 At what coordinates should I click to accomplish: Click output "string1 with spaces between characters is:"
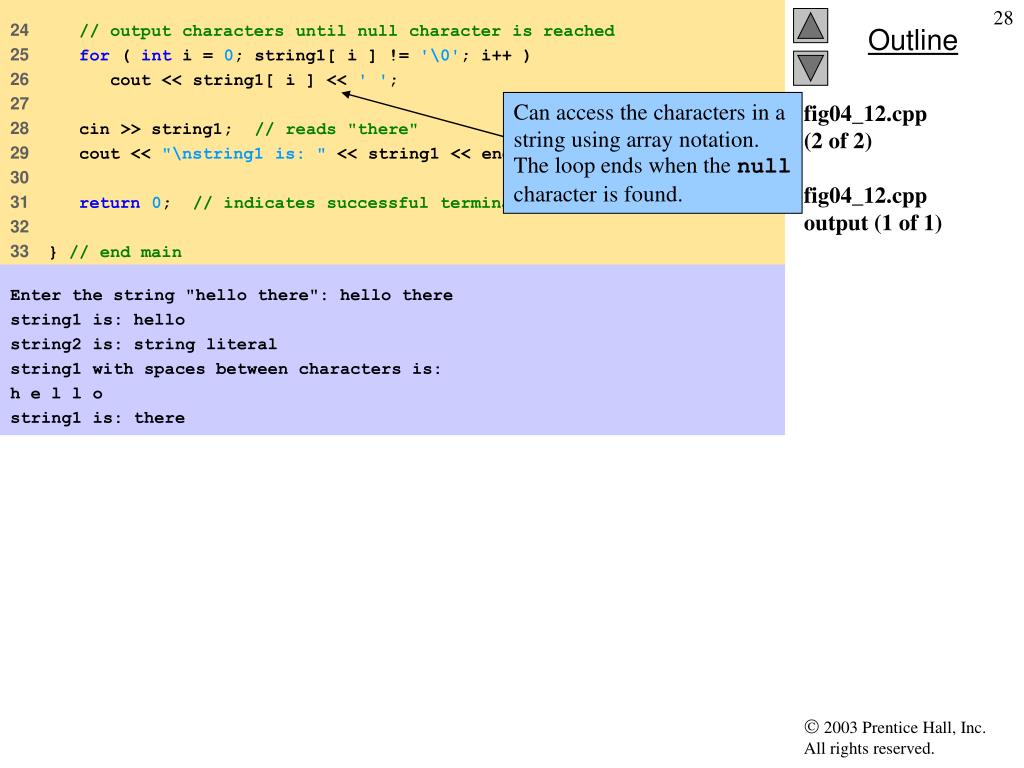(x=226, y=369)
